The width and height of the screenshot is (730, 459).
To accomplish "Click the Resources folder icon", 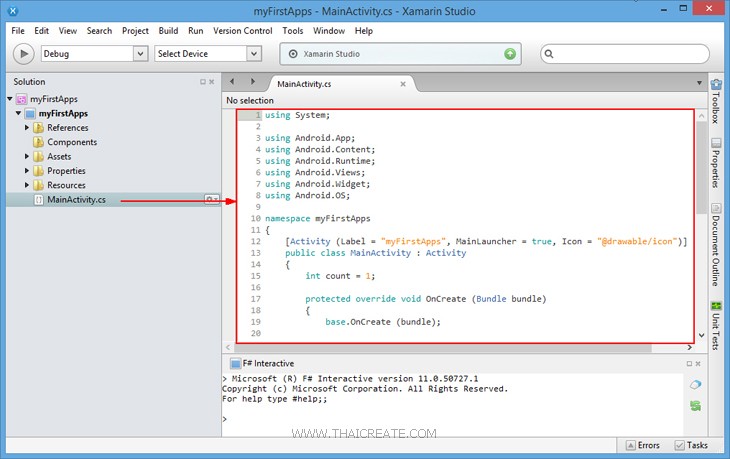I will coord(39,185).
